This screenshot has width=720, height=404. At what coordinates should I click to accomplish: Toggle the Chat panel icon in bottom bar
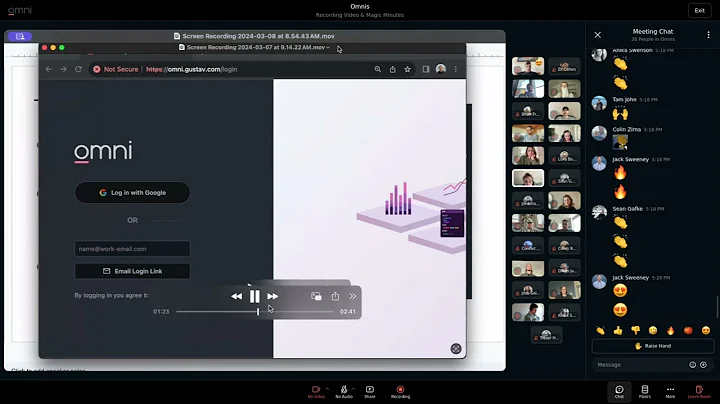[619, 391]
